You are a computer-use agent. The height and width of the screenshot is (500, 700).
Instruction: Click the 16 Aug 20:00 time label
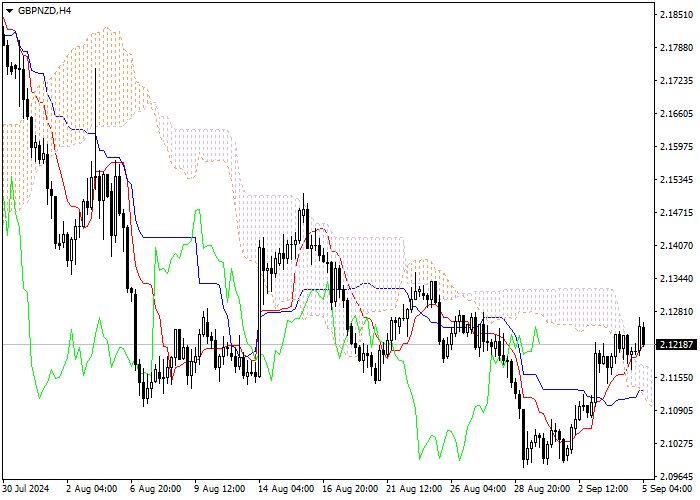350,489
